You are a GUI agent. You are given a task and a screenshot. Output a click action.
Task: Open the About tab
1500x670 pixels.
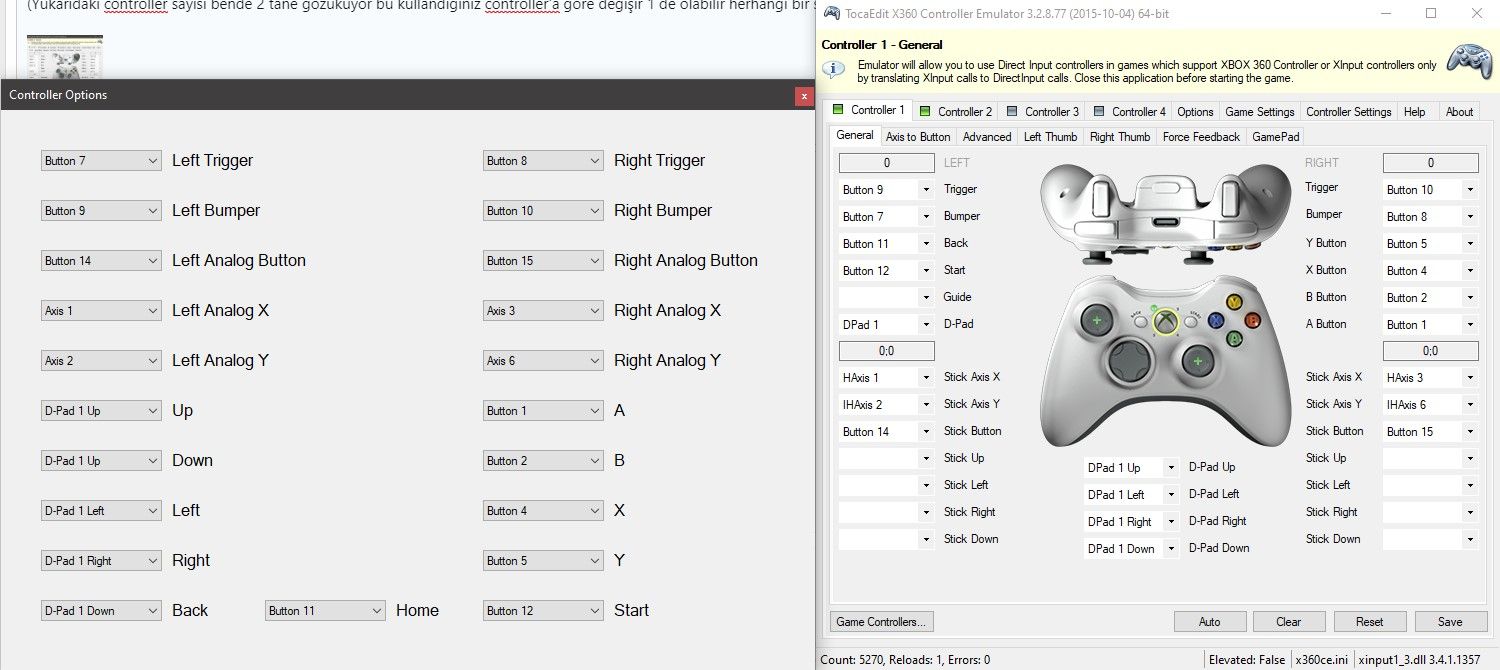[1459, 112]
